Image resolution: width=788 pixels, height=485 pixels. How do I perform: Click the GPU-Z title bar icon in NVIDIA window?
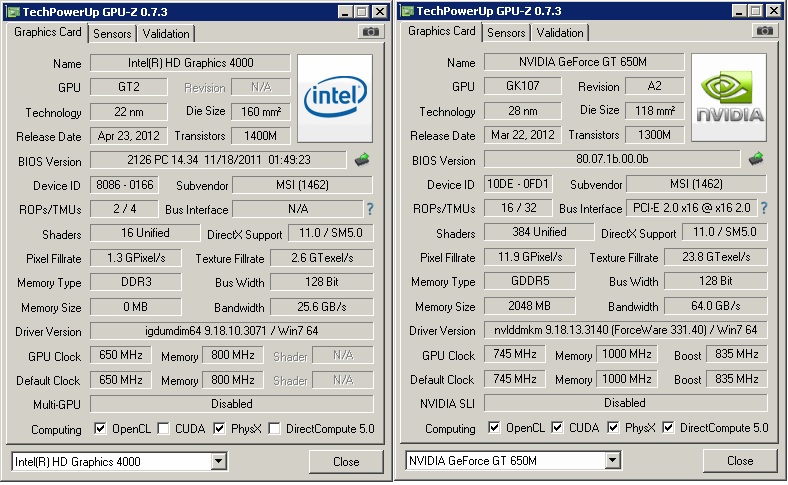pyautogui.click(x=408, y=11)
